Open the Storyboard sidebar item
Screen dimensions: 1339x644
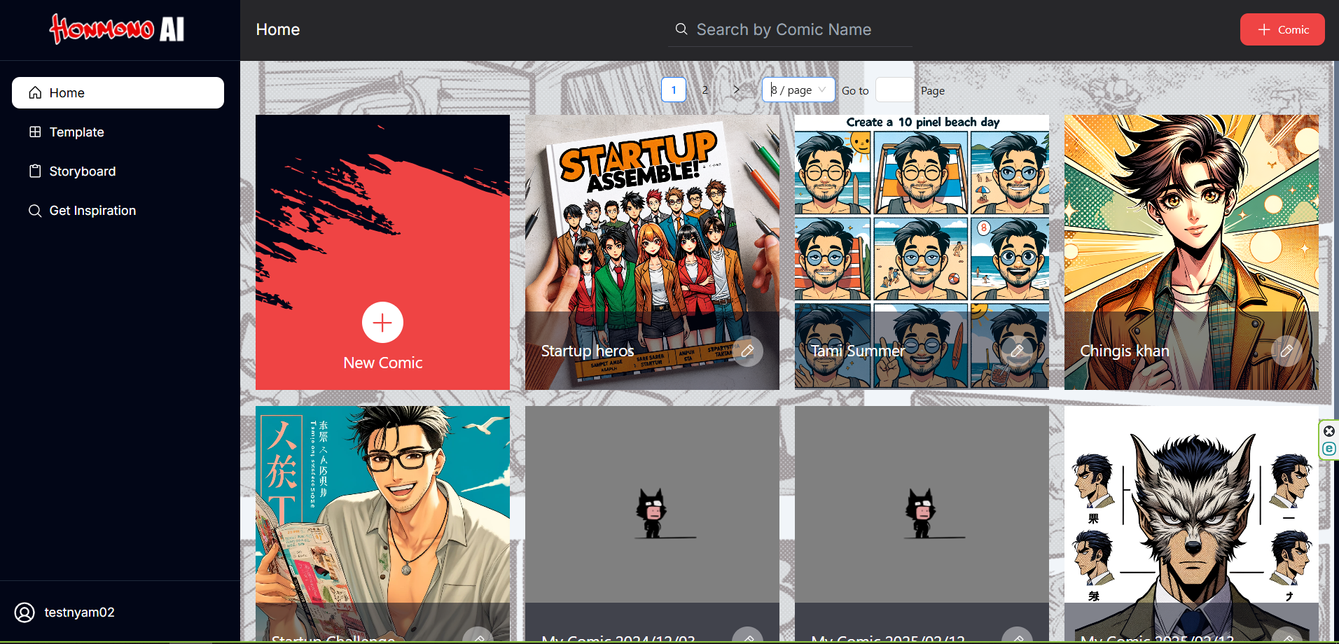(118, 171)
